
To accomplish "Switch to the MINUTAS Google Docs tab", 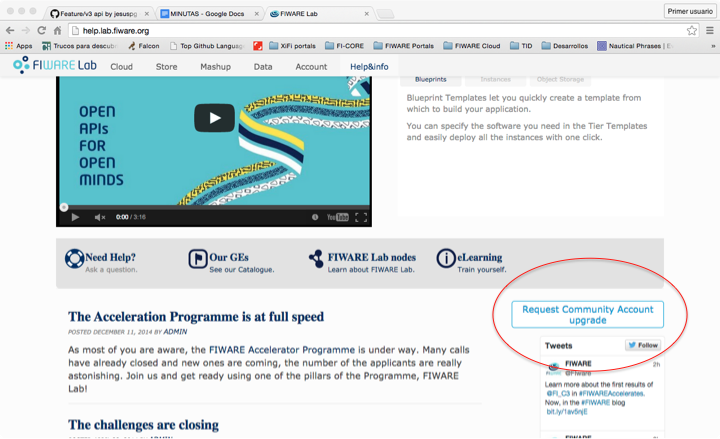I will 207,14.
